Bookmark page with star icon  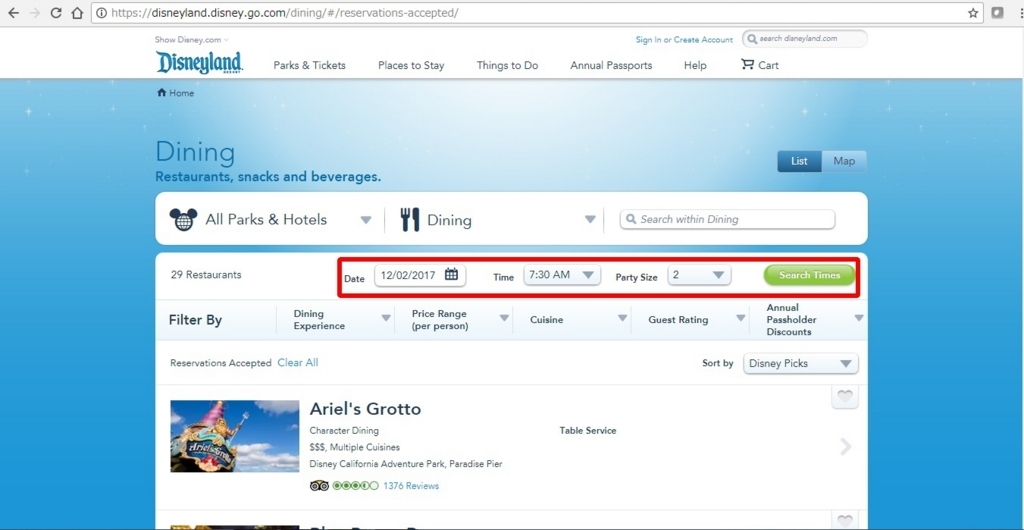(x=973, y=13)
